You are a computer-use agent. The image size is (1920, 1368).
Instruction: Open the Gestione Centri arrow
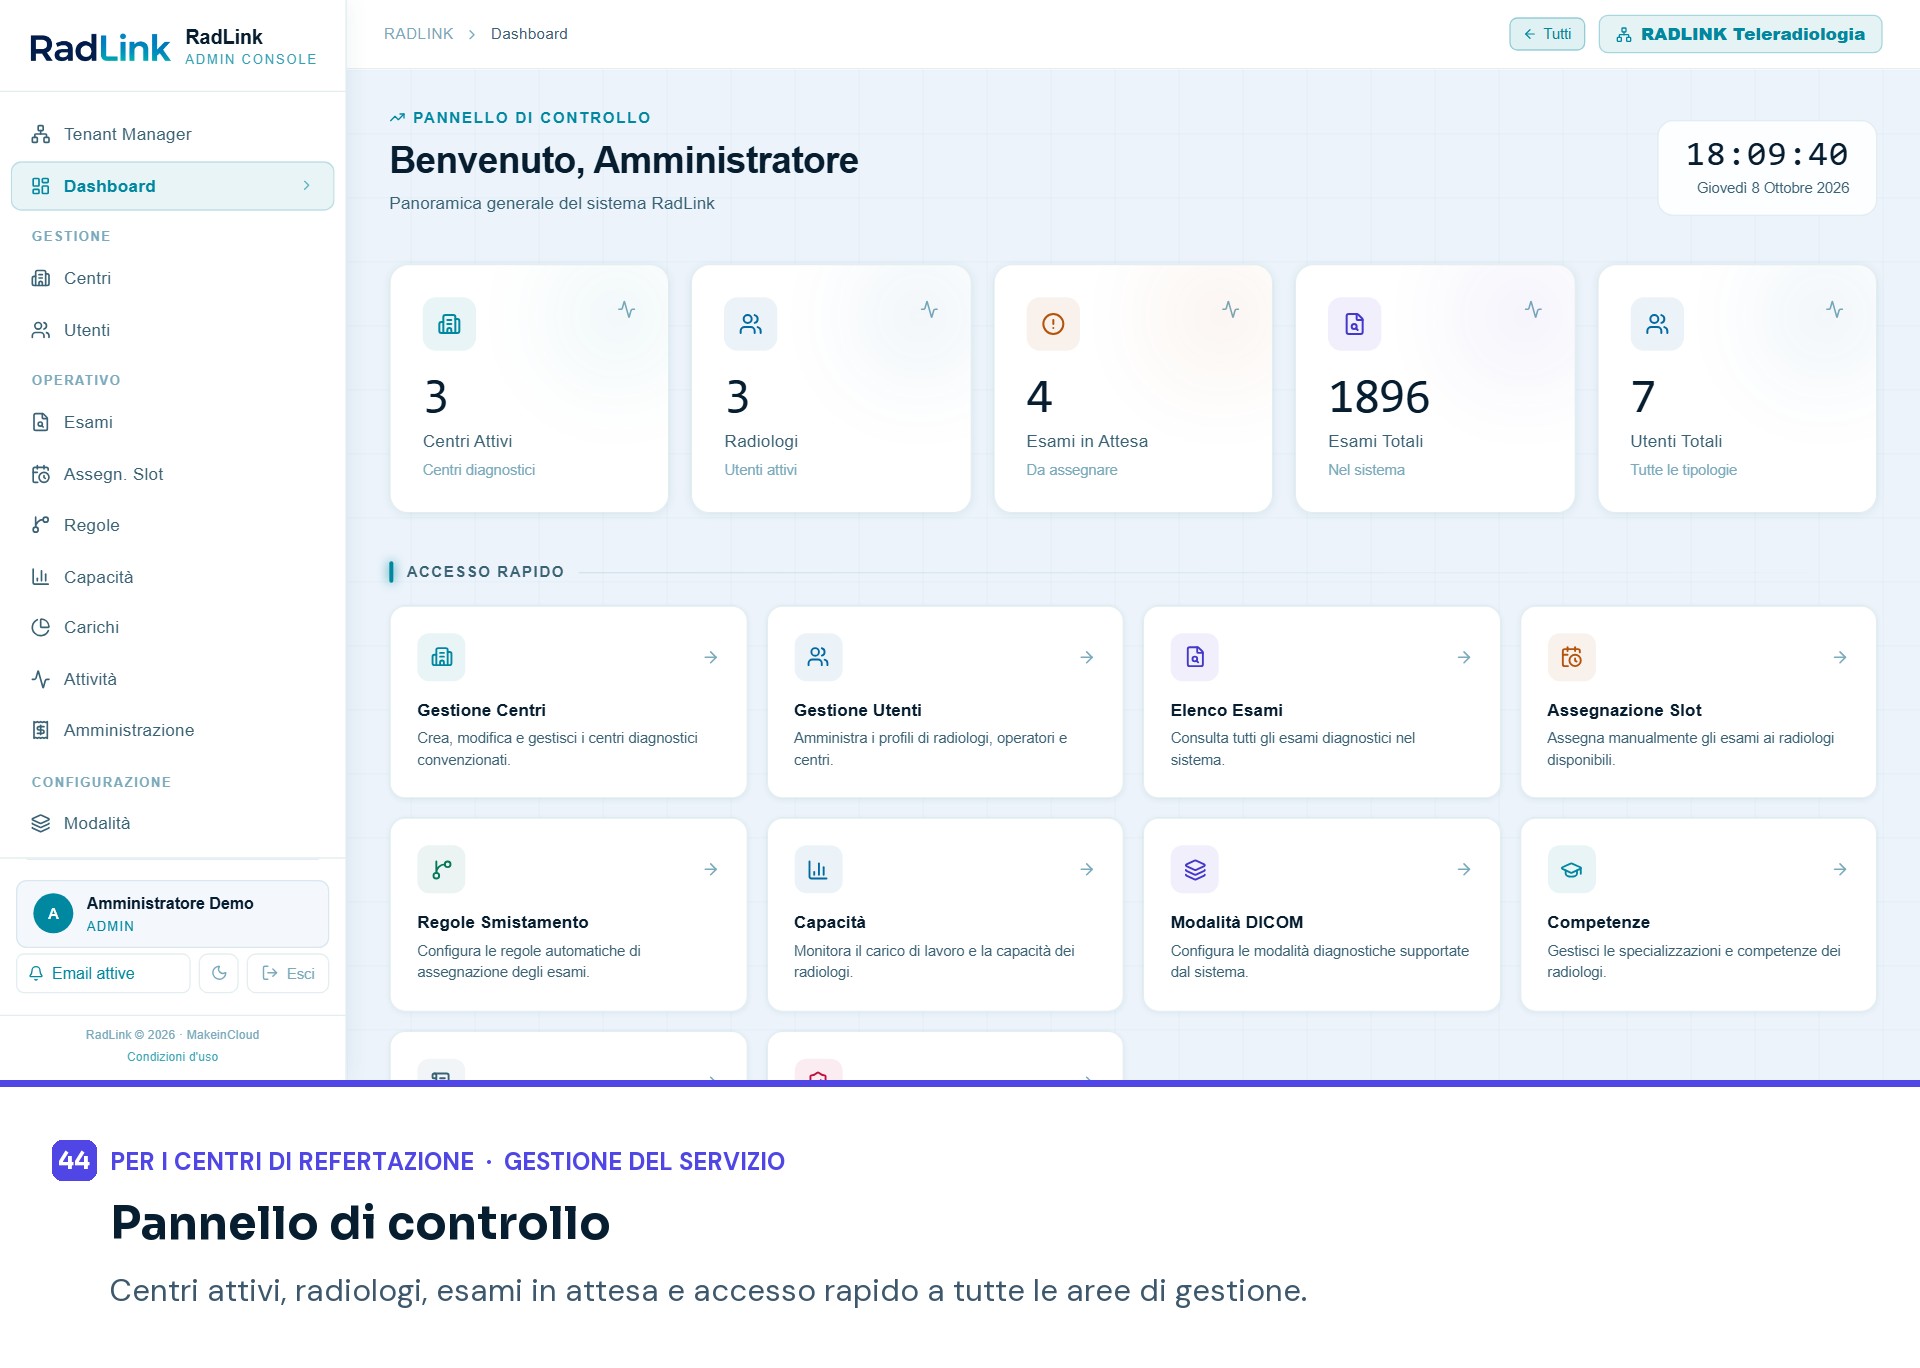coord(711,657)
